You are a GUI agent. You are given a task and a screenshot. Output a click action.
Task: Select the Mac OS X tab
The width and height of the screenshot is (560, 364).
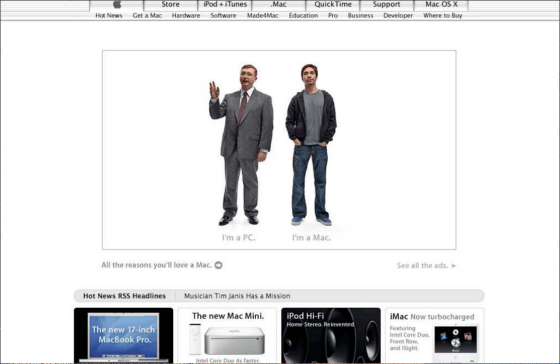[441, 5]
